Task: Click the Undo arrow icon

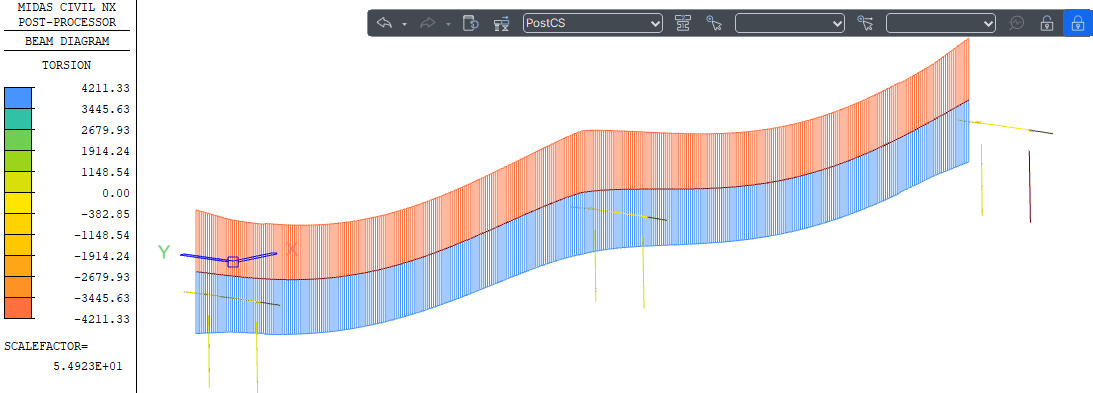Action: pos(385,23)
